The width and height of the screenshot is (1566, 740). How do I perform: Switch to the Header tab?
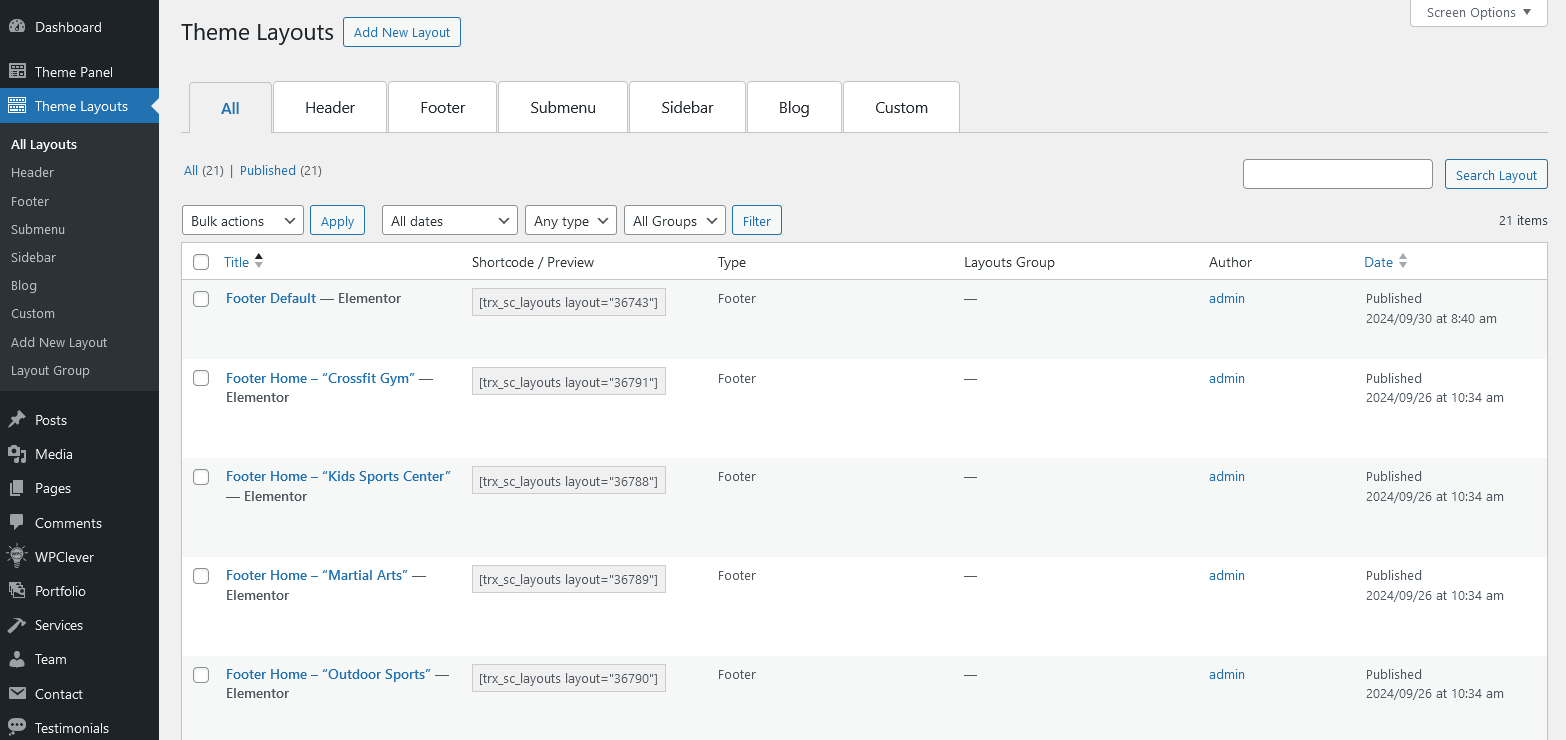click(330, 107)
